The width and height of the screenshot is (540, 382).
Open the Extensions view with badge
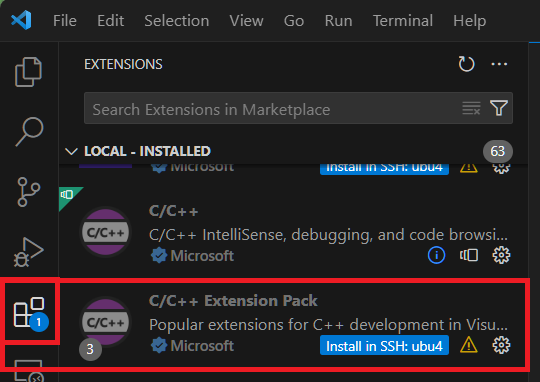(x=30, y=313)
